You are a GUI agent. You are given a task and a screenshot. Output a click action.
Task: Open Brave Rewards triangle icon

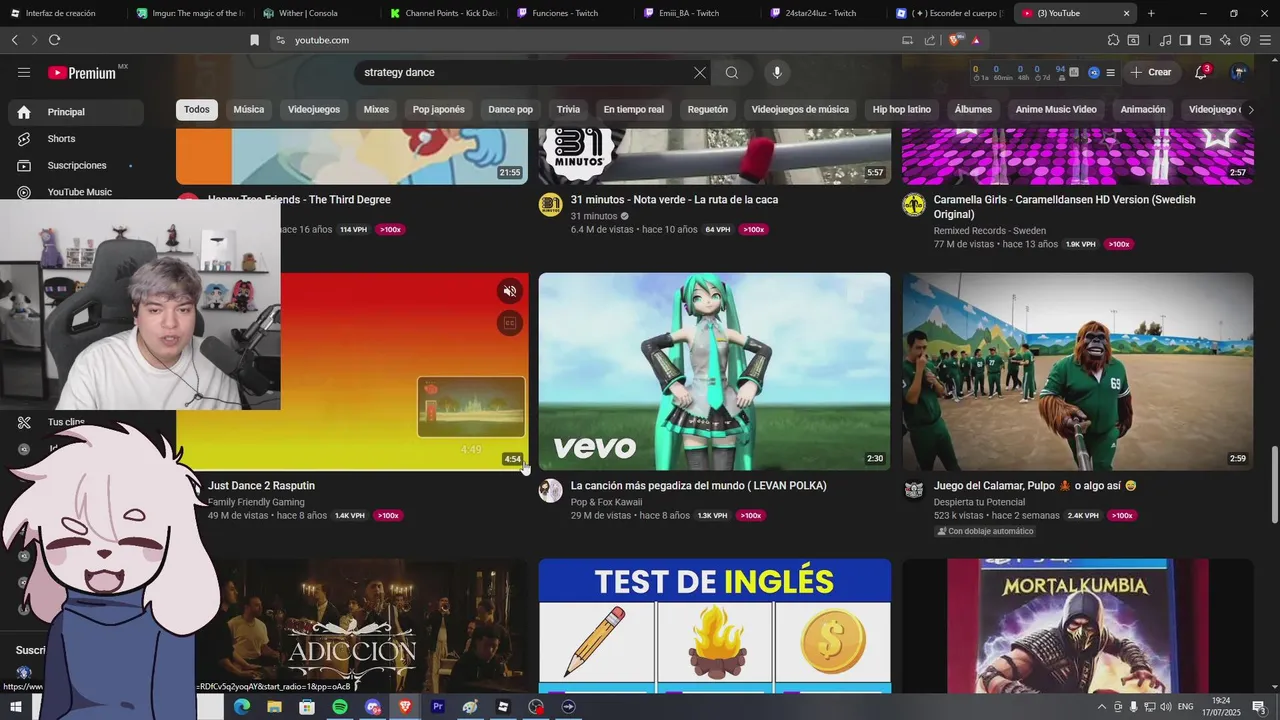[976, 40]
